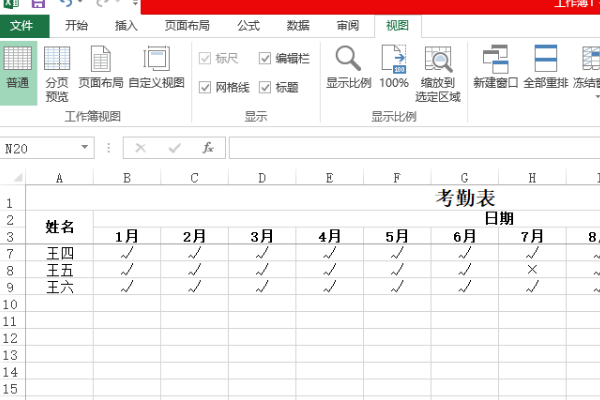600x400 pixels.
Task: Click the Cancel (X) formula bar button
Action: [x=140, y=148]
